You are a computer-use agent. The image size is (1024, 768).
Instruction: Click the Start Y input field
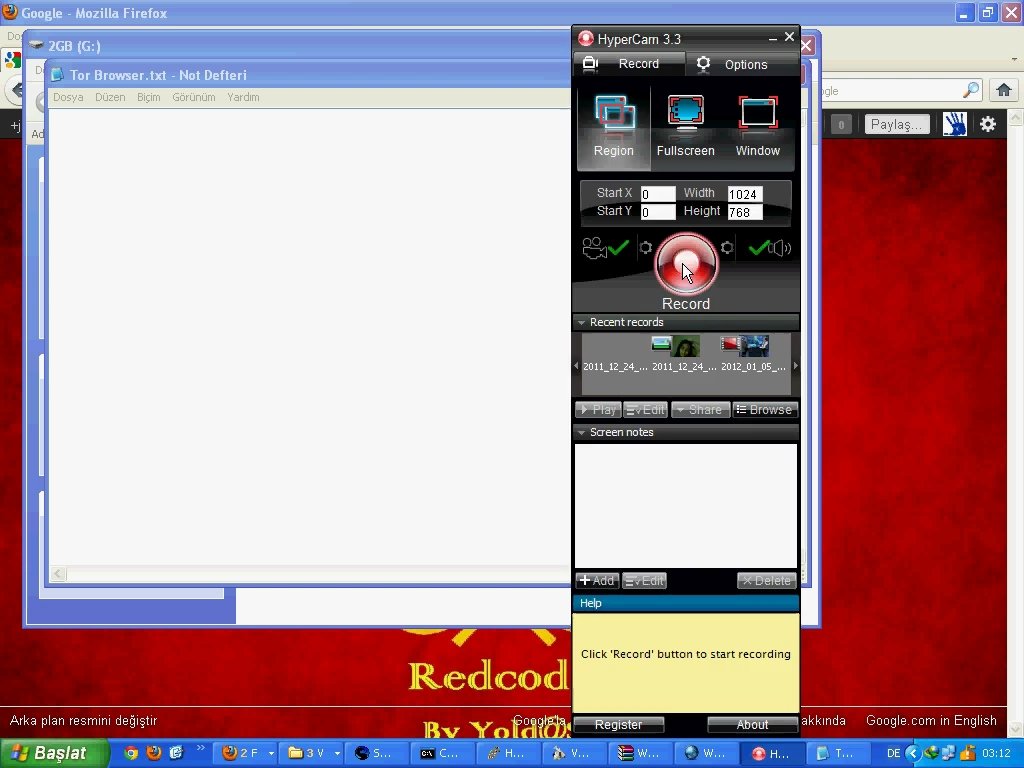(x=658, y=212)
